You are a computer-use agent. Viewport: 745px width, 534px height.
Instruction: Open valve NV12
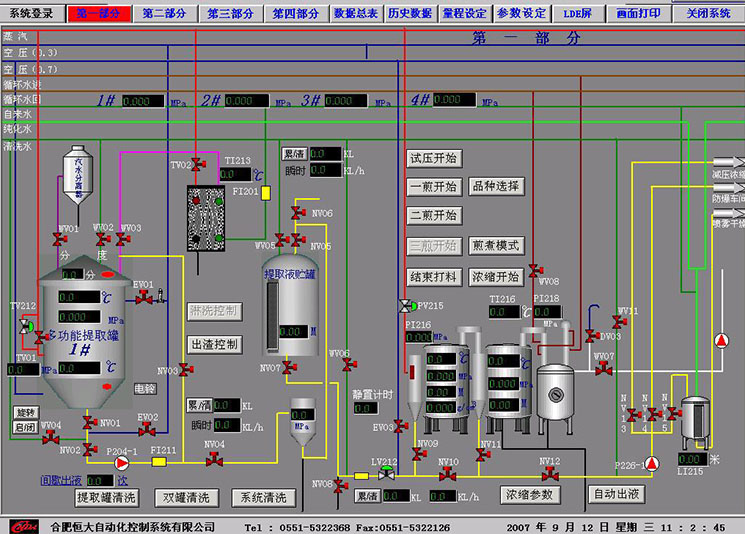coord(550,474)
